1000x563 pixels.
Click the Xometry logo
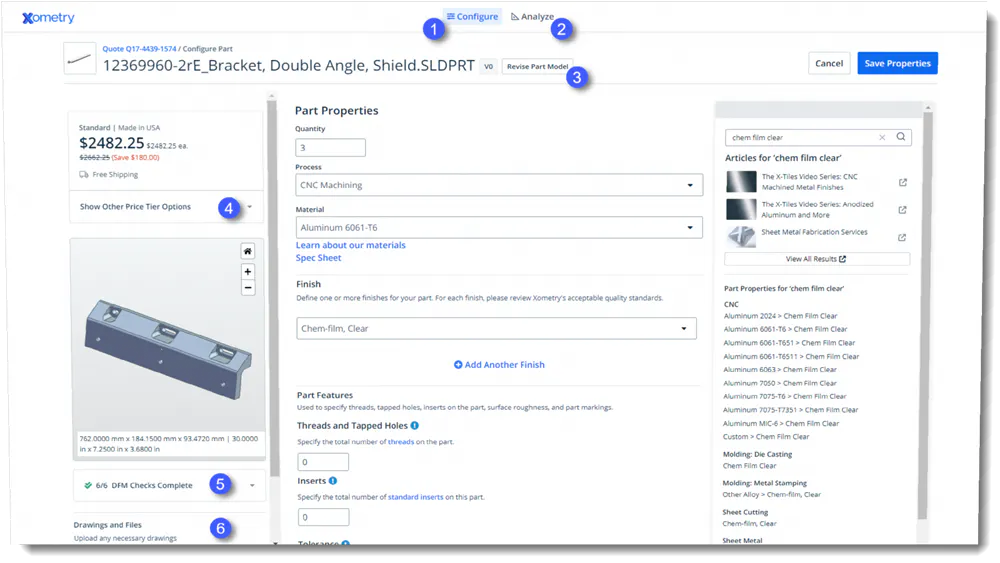coord(48,17)
